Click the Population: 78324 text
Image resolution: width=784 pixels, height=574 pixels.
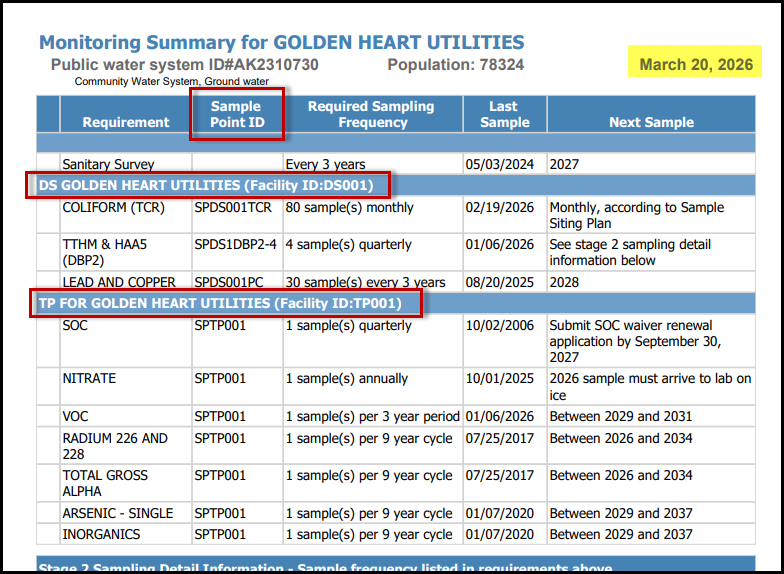455,65
